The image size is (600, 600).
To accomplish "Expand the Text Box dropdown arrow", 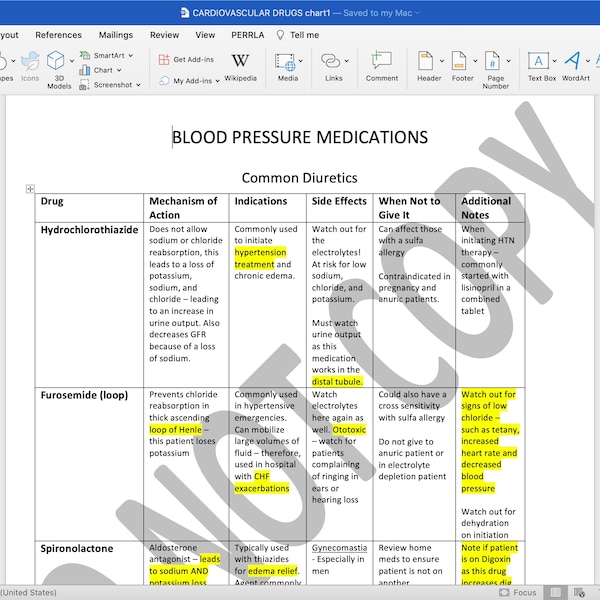I will pyautogui.click(x=554, y=61).
